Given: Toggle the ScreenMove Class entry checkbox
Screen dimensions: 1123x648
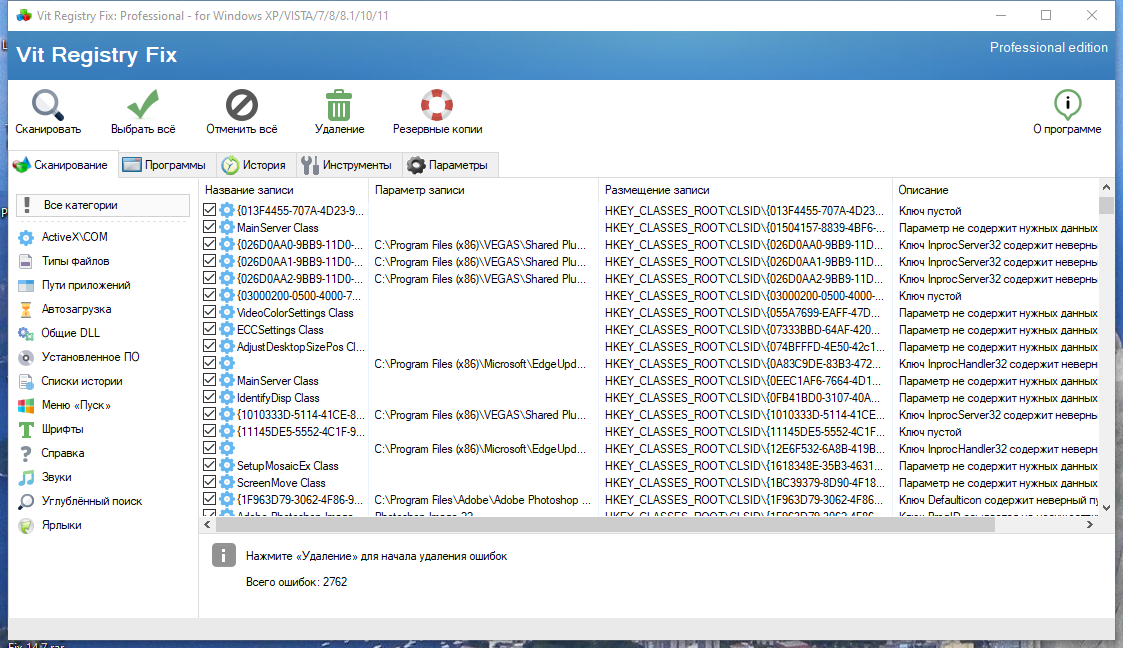Looking at the screenshot, I should click(209, 482).
